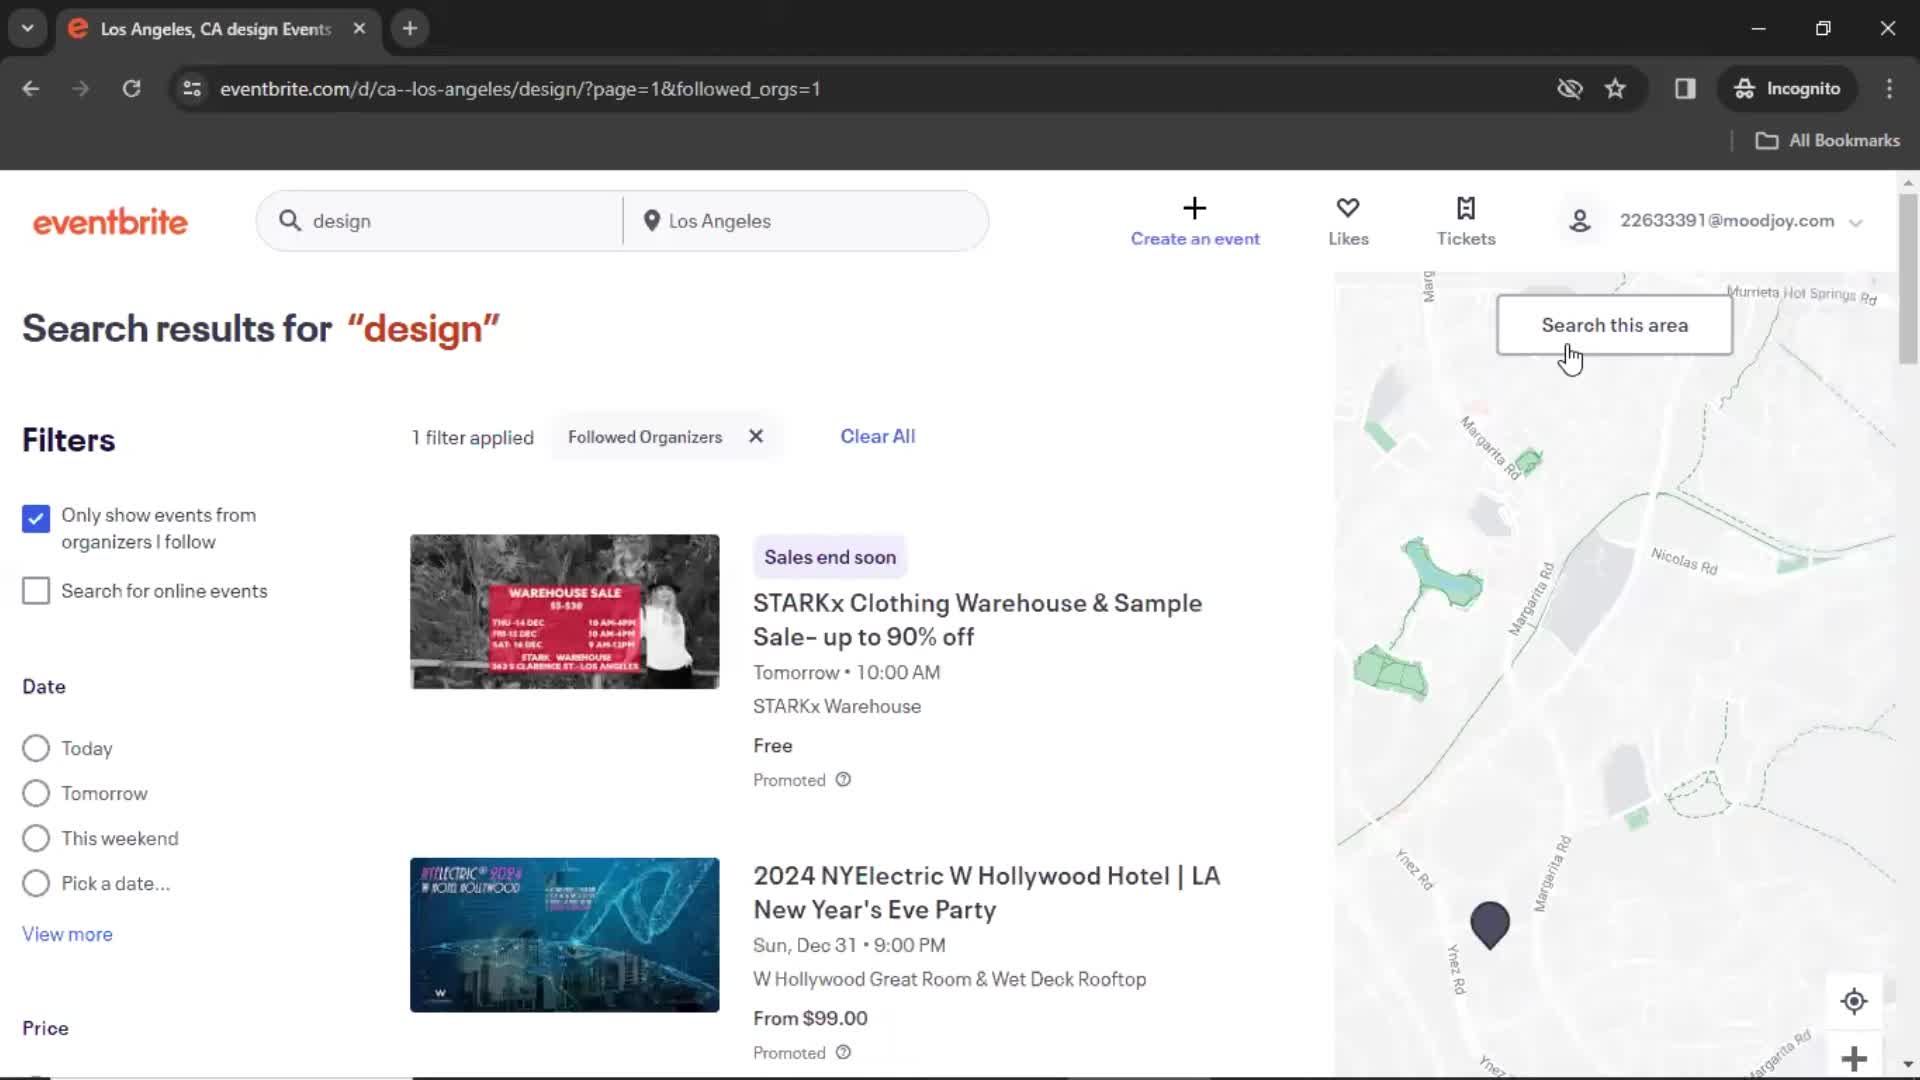1920x1080 pixels.
Task: Click the STARKx Warehouse venue text
Action: [837, 706]
